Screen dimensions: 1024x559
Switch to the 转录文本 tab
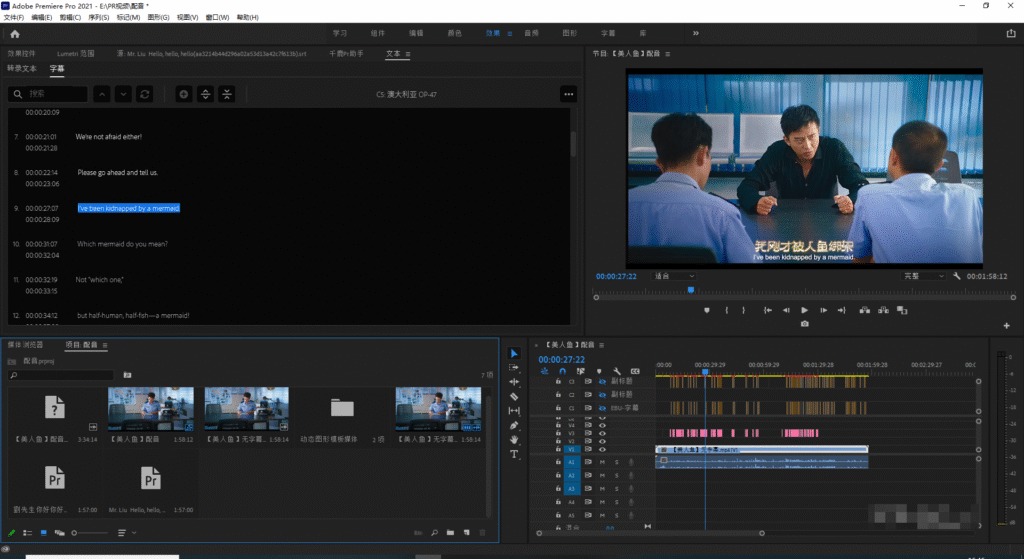(x=22, y=69)
